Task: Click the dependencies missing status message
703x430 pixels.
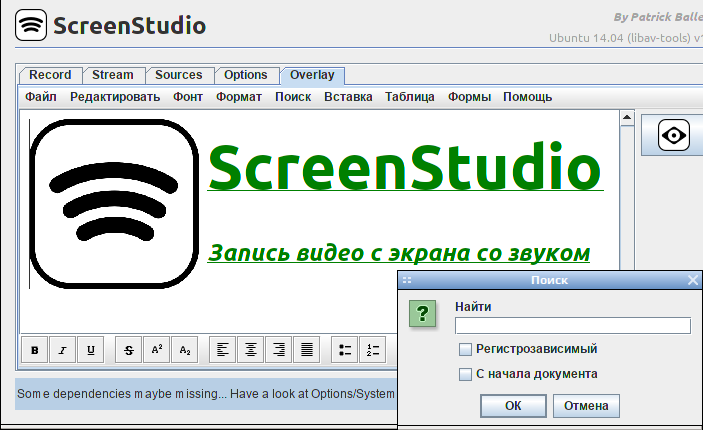Action: (x=206, y=394)
